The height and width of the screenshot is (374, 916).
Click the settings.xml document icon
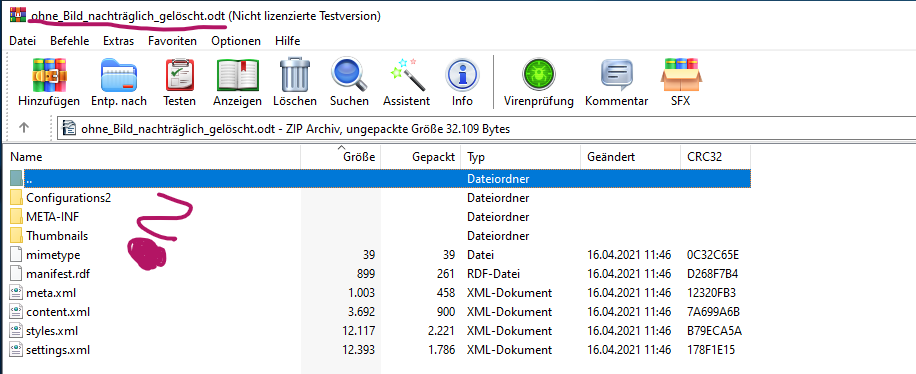click(x=16, y=350)
